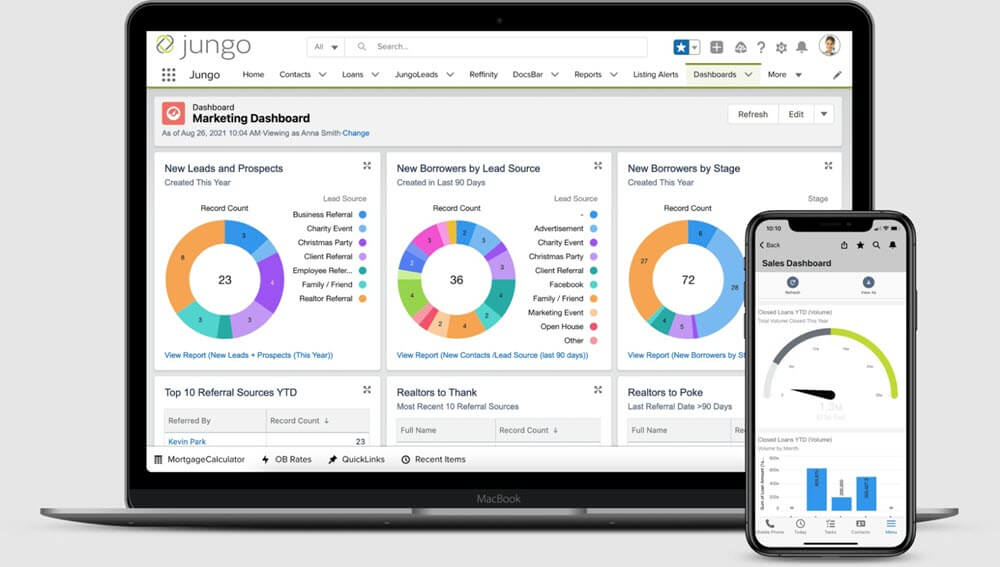Screen dimensions: 1000x567
Task: Go to the Home tab
Action: click(253, 75)
